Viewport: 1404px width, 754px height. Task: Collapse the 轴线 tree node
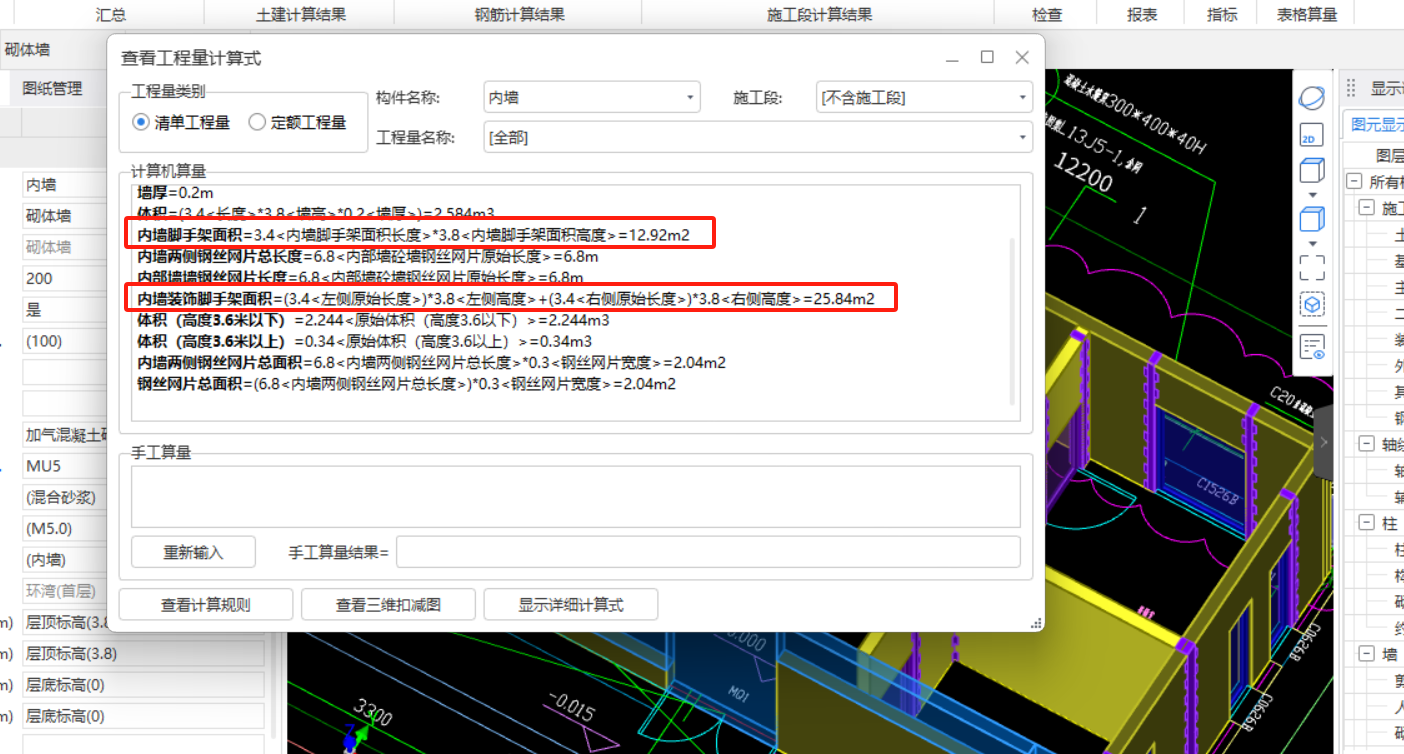(x=1367, y=444)
